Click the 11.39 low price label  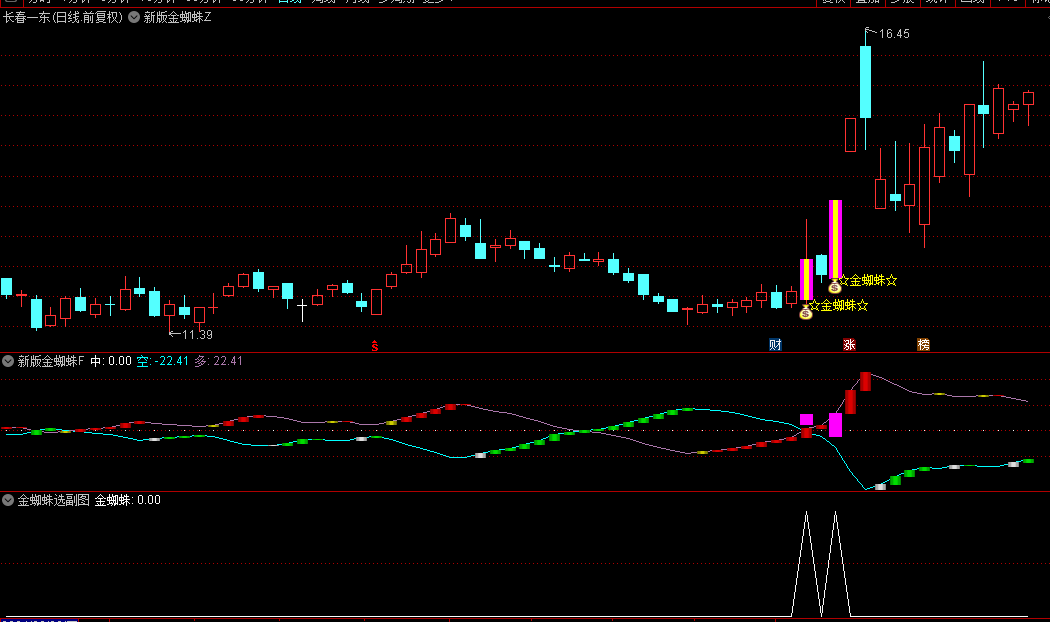pos(198,335)
